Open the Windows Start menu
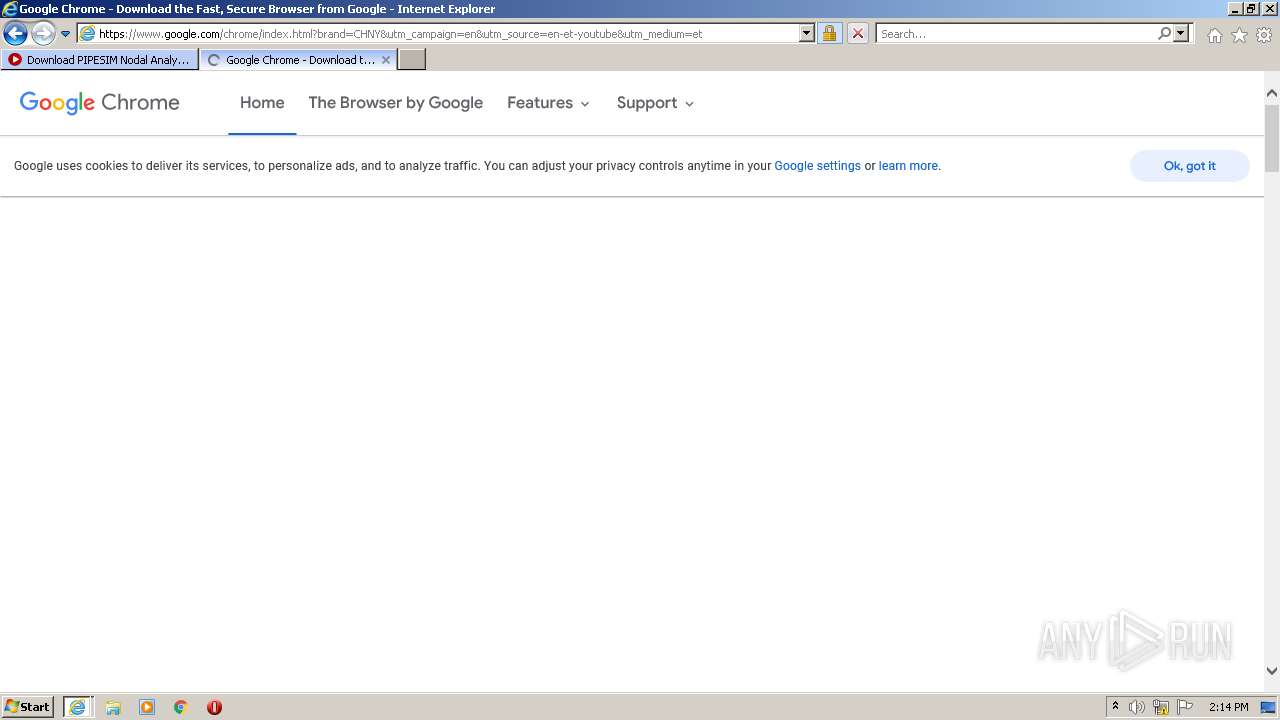This screenshot has width=1280, height=720. [x=28, y=707]
